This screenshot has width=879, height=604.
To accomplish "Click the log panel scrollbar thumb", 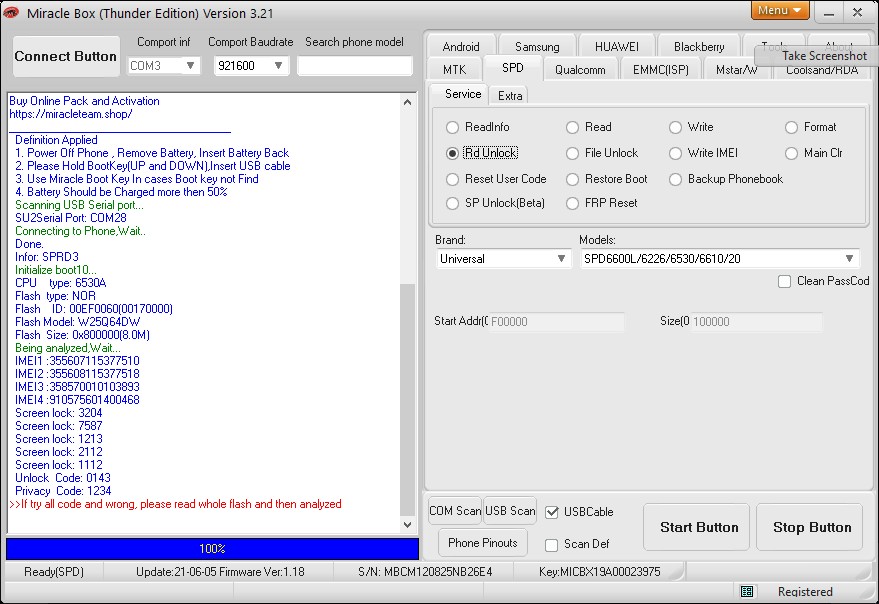I will click(408, 399).
